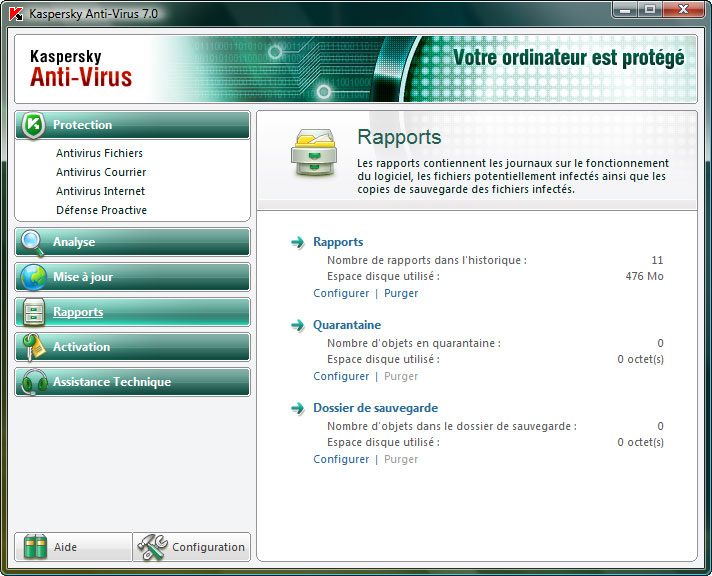Select Défense Proactive component
The image size is (712, 576).
tap(101, 210)
